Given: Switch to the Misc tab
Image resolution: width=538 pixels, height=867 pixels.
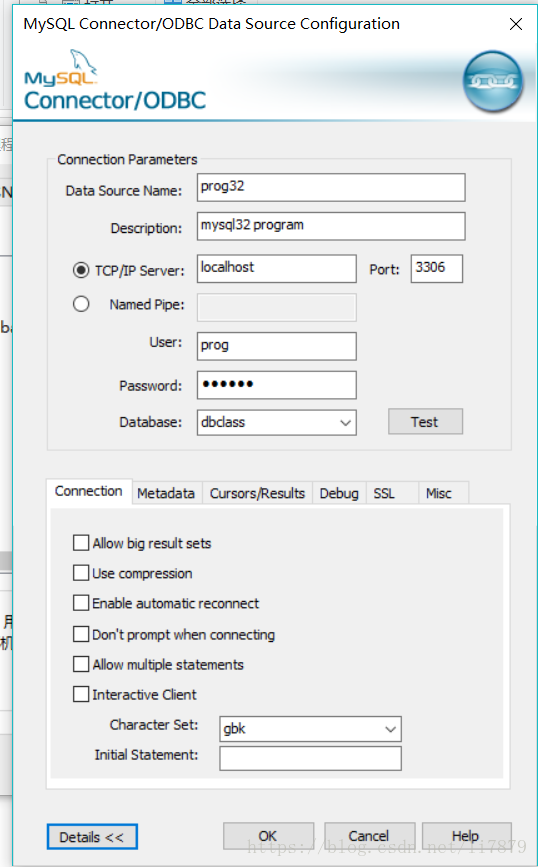Looking at the screenshot, I should [443, 493].
